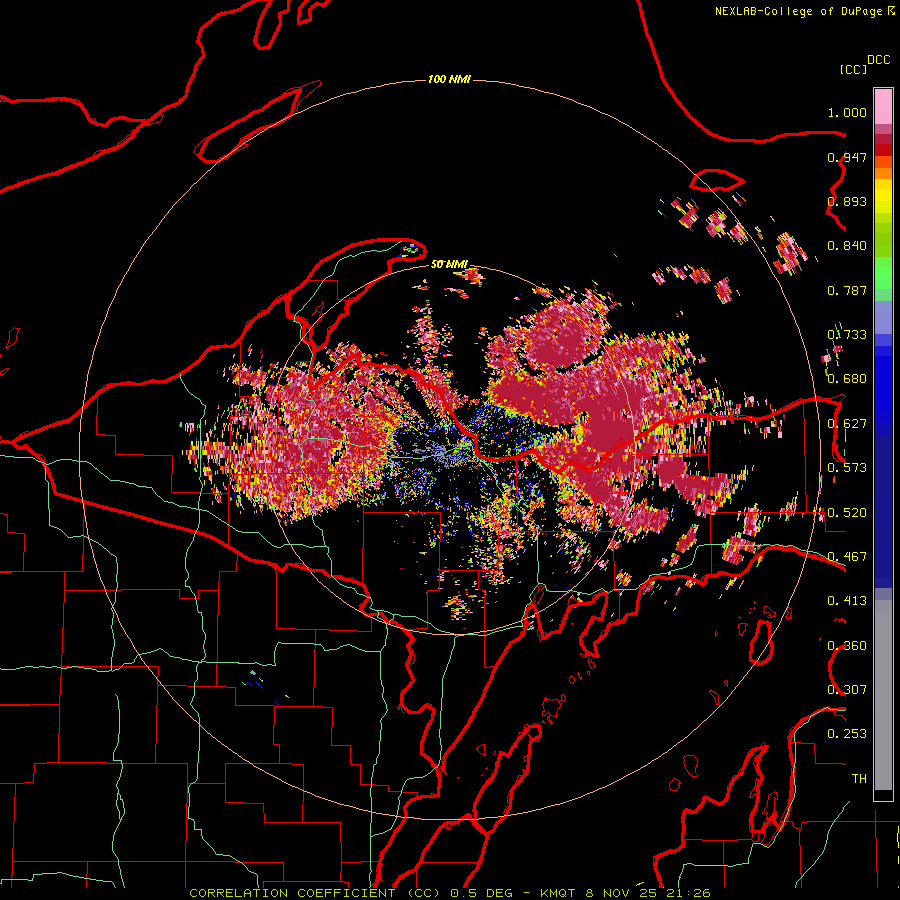The height and width of the screenshot is (900, 900).
Task: Click the 0.893 legend value
Action: [847, 201]
